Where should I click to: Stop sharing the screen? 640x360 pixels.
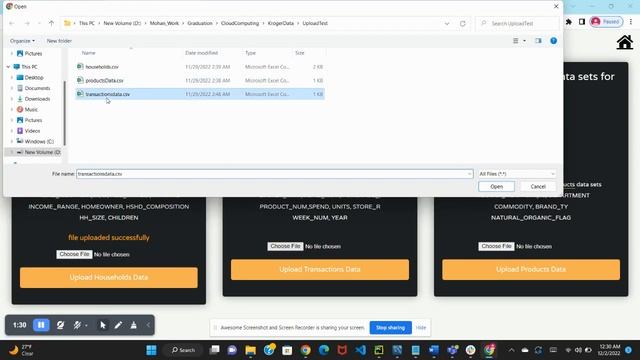pyautogui.click(x=390, y=328)
